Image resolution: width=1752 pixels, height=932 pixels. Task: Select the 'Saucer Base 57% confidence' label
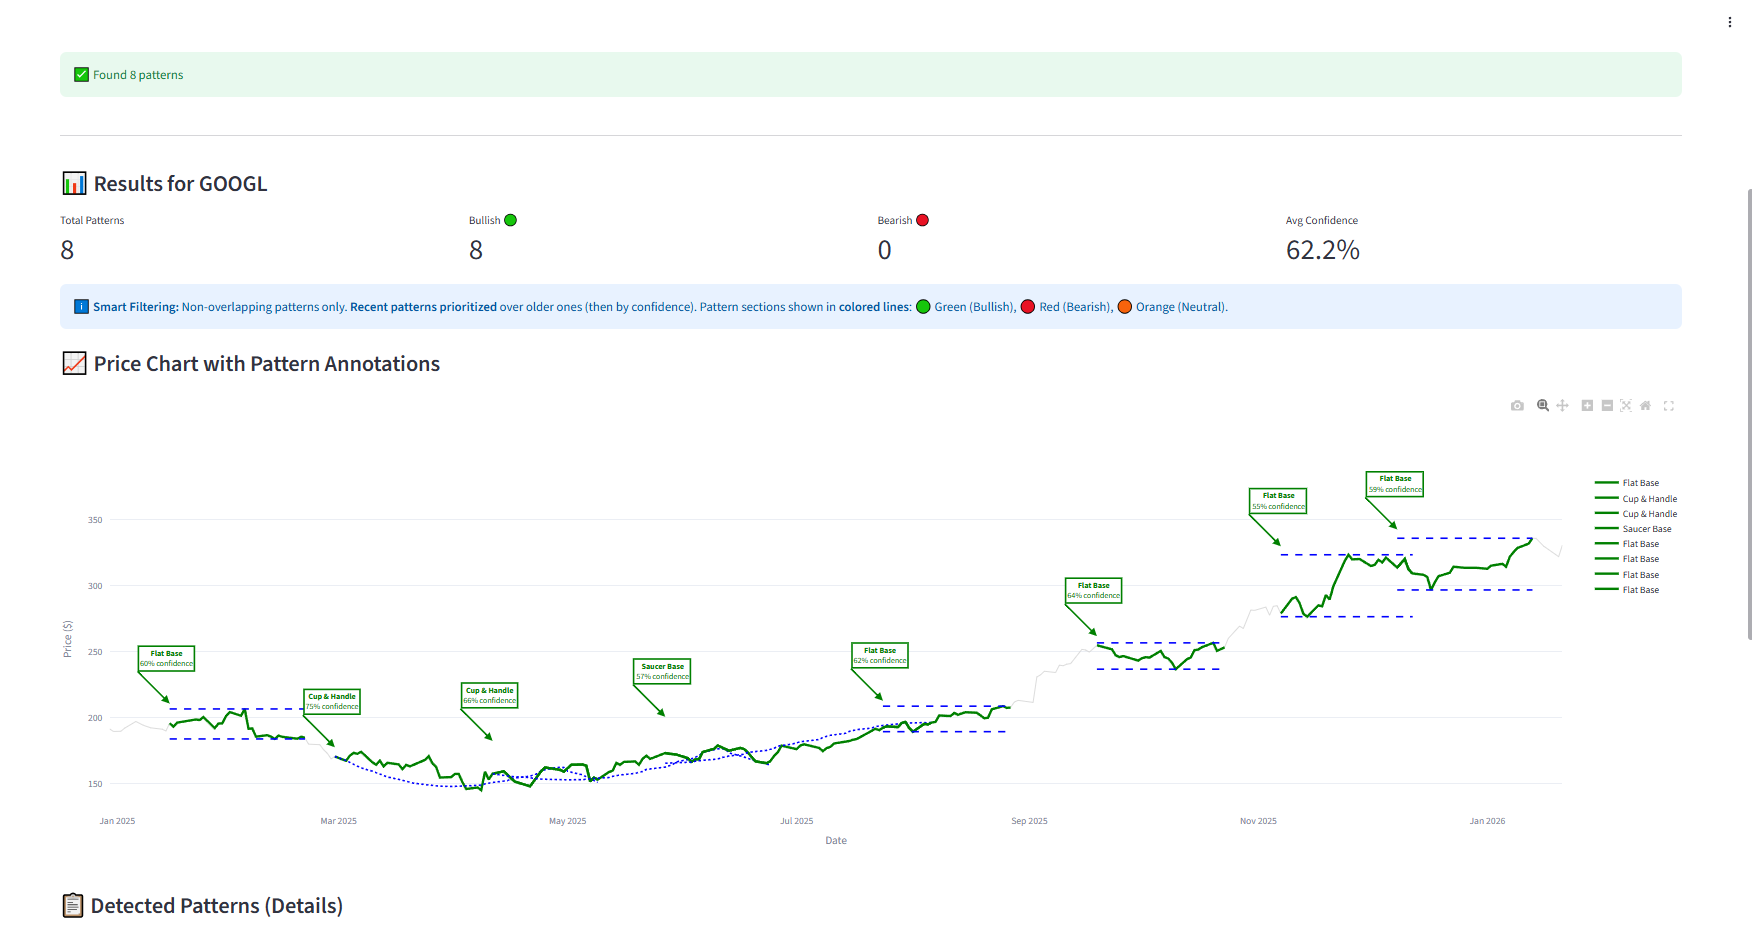[661, 670]
